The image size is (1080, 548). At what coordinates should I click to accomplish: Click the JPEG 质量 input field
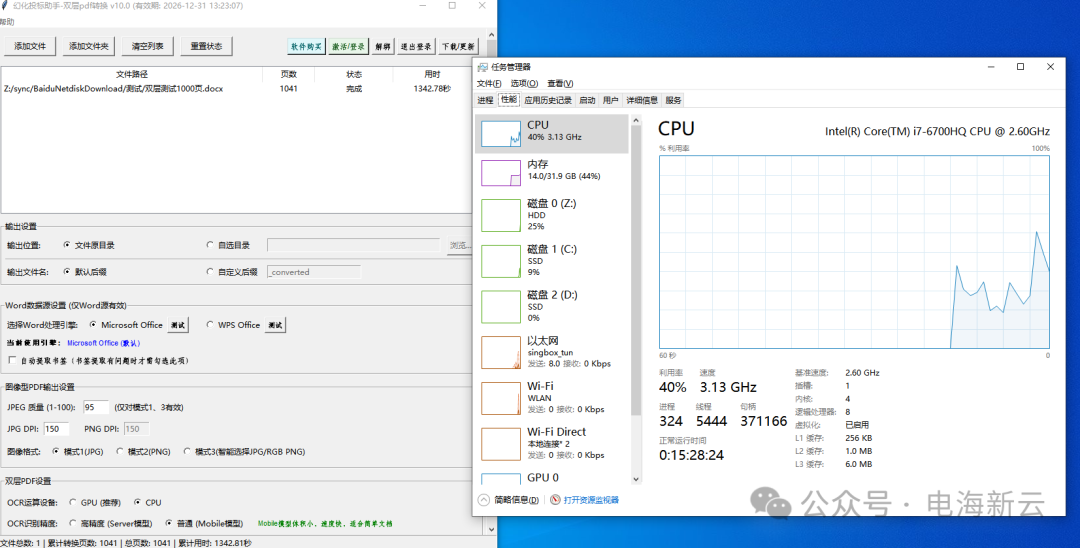click(x=96, y=407)
